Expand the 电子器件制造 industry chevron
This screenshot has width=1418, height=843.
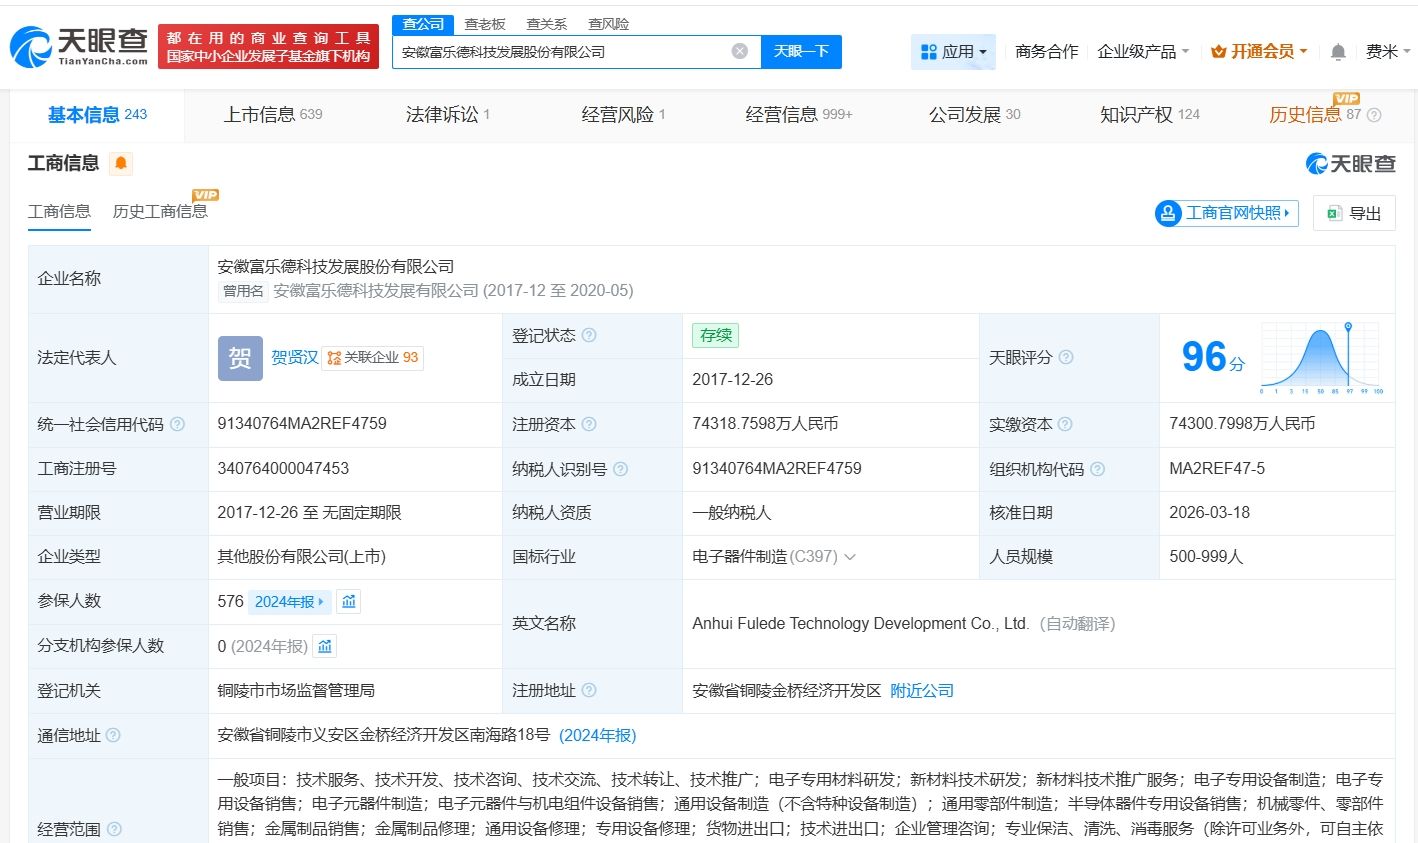click(x=850, y=557)
